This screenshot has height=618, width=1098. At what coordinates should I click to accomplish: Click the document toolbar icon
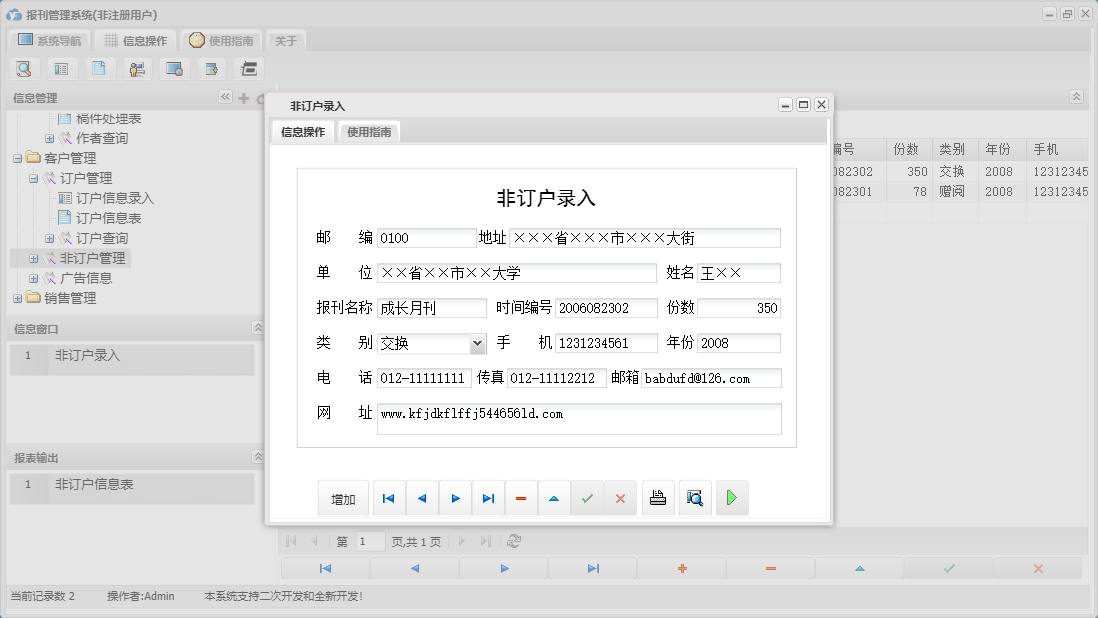98,68
